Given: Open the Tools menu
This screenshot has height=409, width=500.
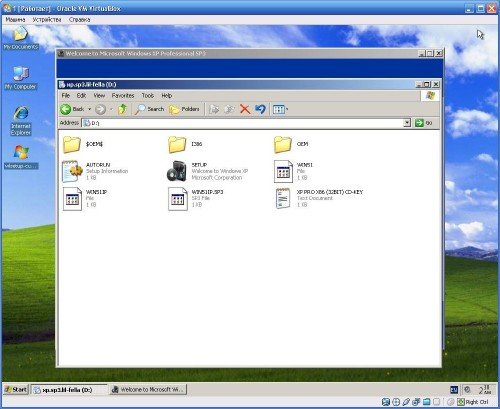Looking at the screenshot, I should [148, 95].
